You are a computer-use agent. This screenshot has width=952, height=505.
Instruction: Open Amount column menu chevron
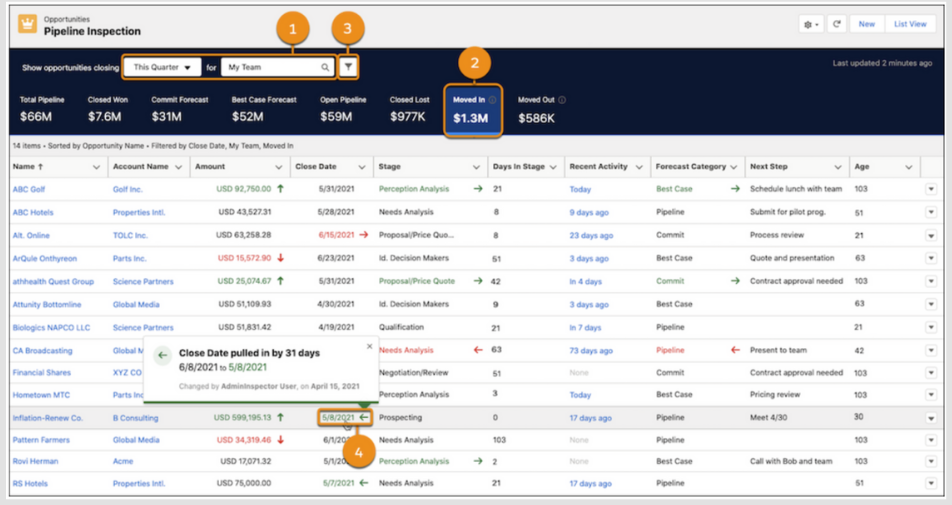point(279,167)
